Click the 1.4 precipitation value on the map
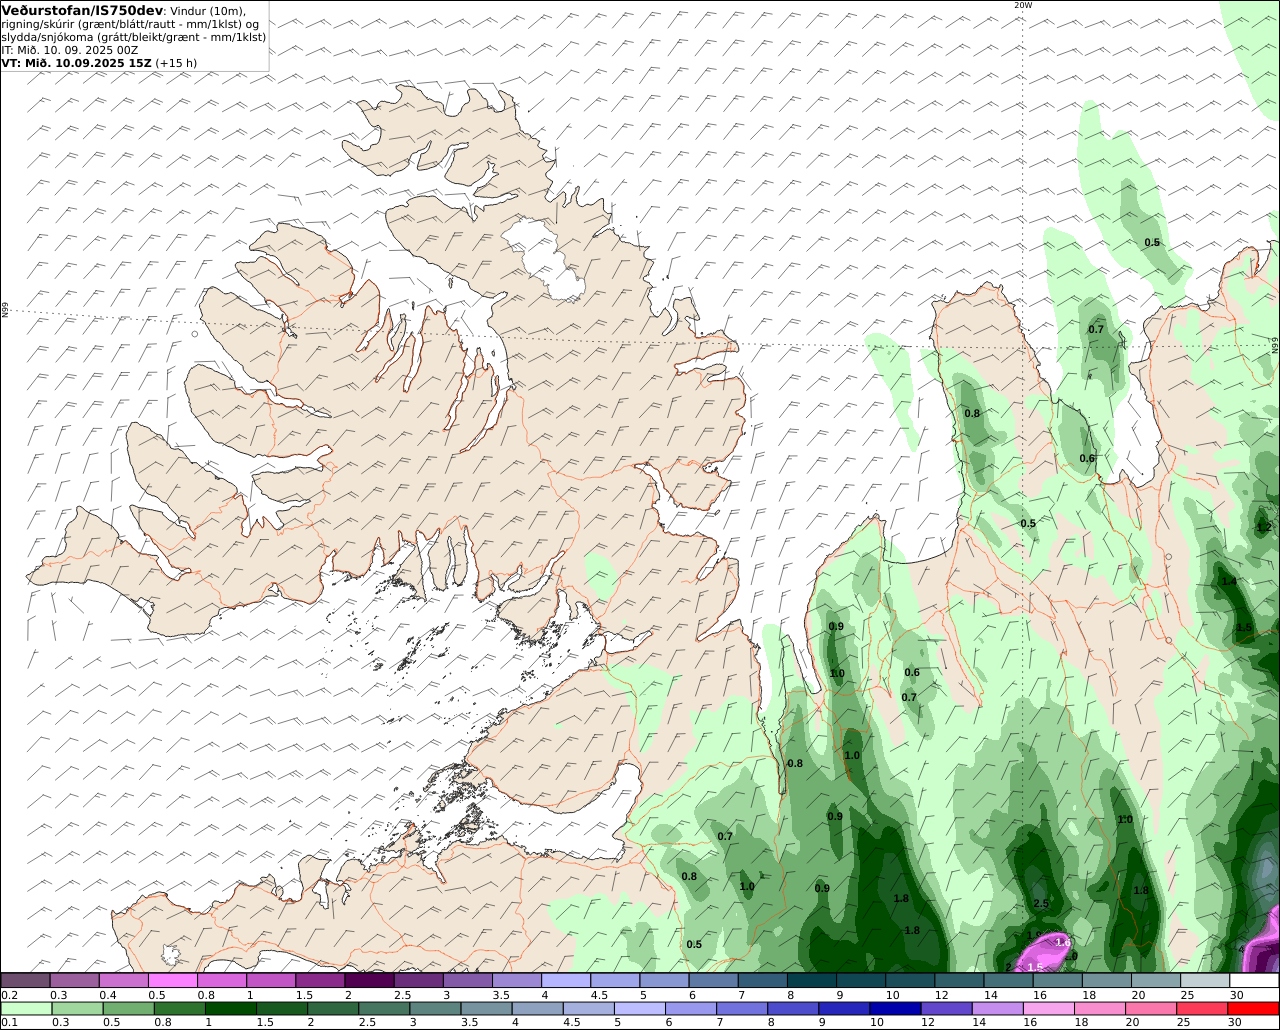Image resolution: width=1280 pixels, height=1030 pixels. pyautogui.click(x=1229, y=581)
